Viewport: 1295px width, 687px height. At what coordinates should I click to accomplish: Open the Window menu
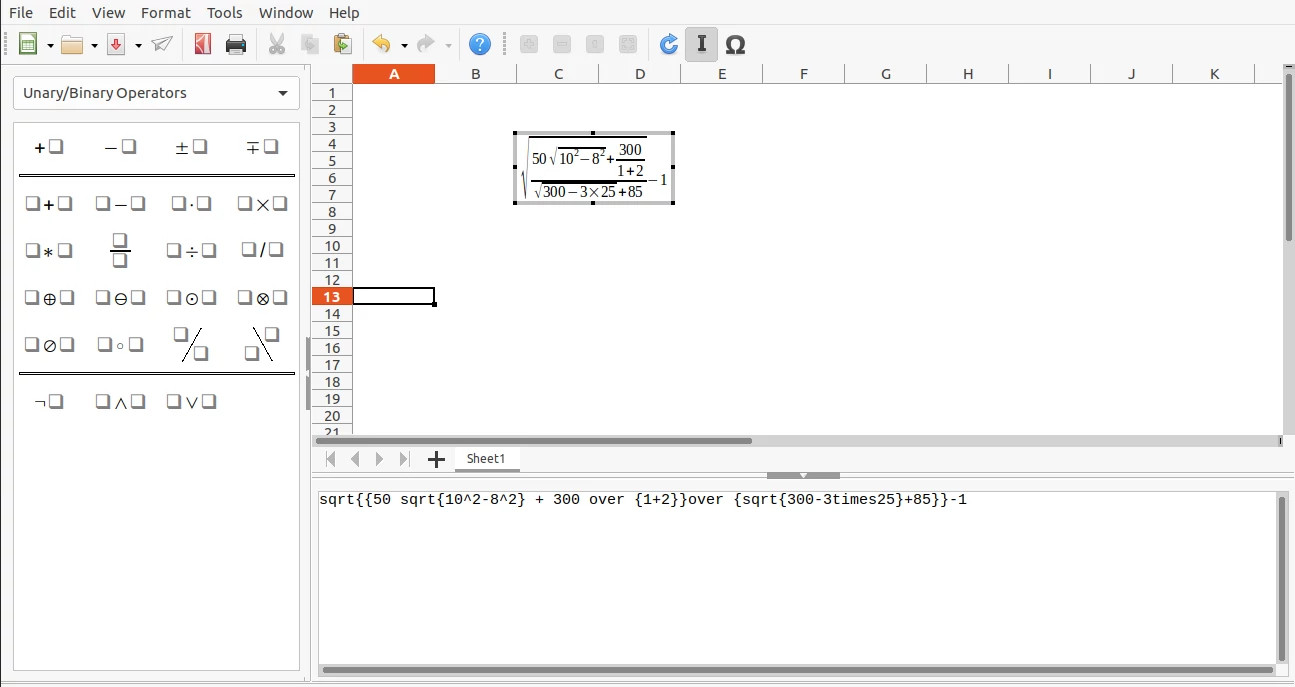pos(286,13)
